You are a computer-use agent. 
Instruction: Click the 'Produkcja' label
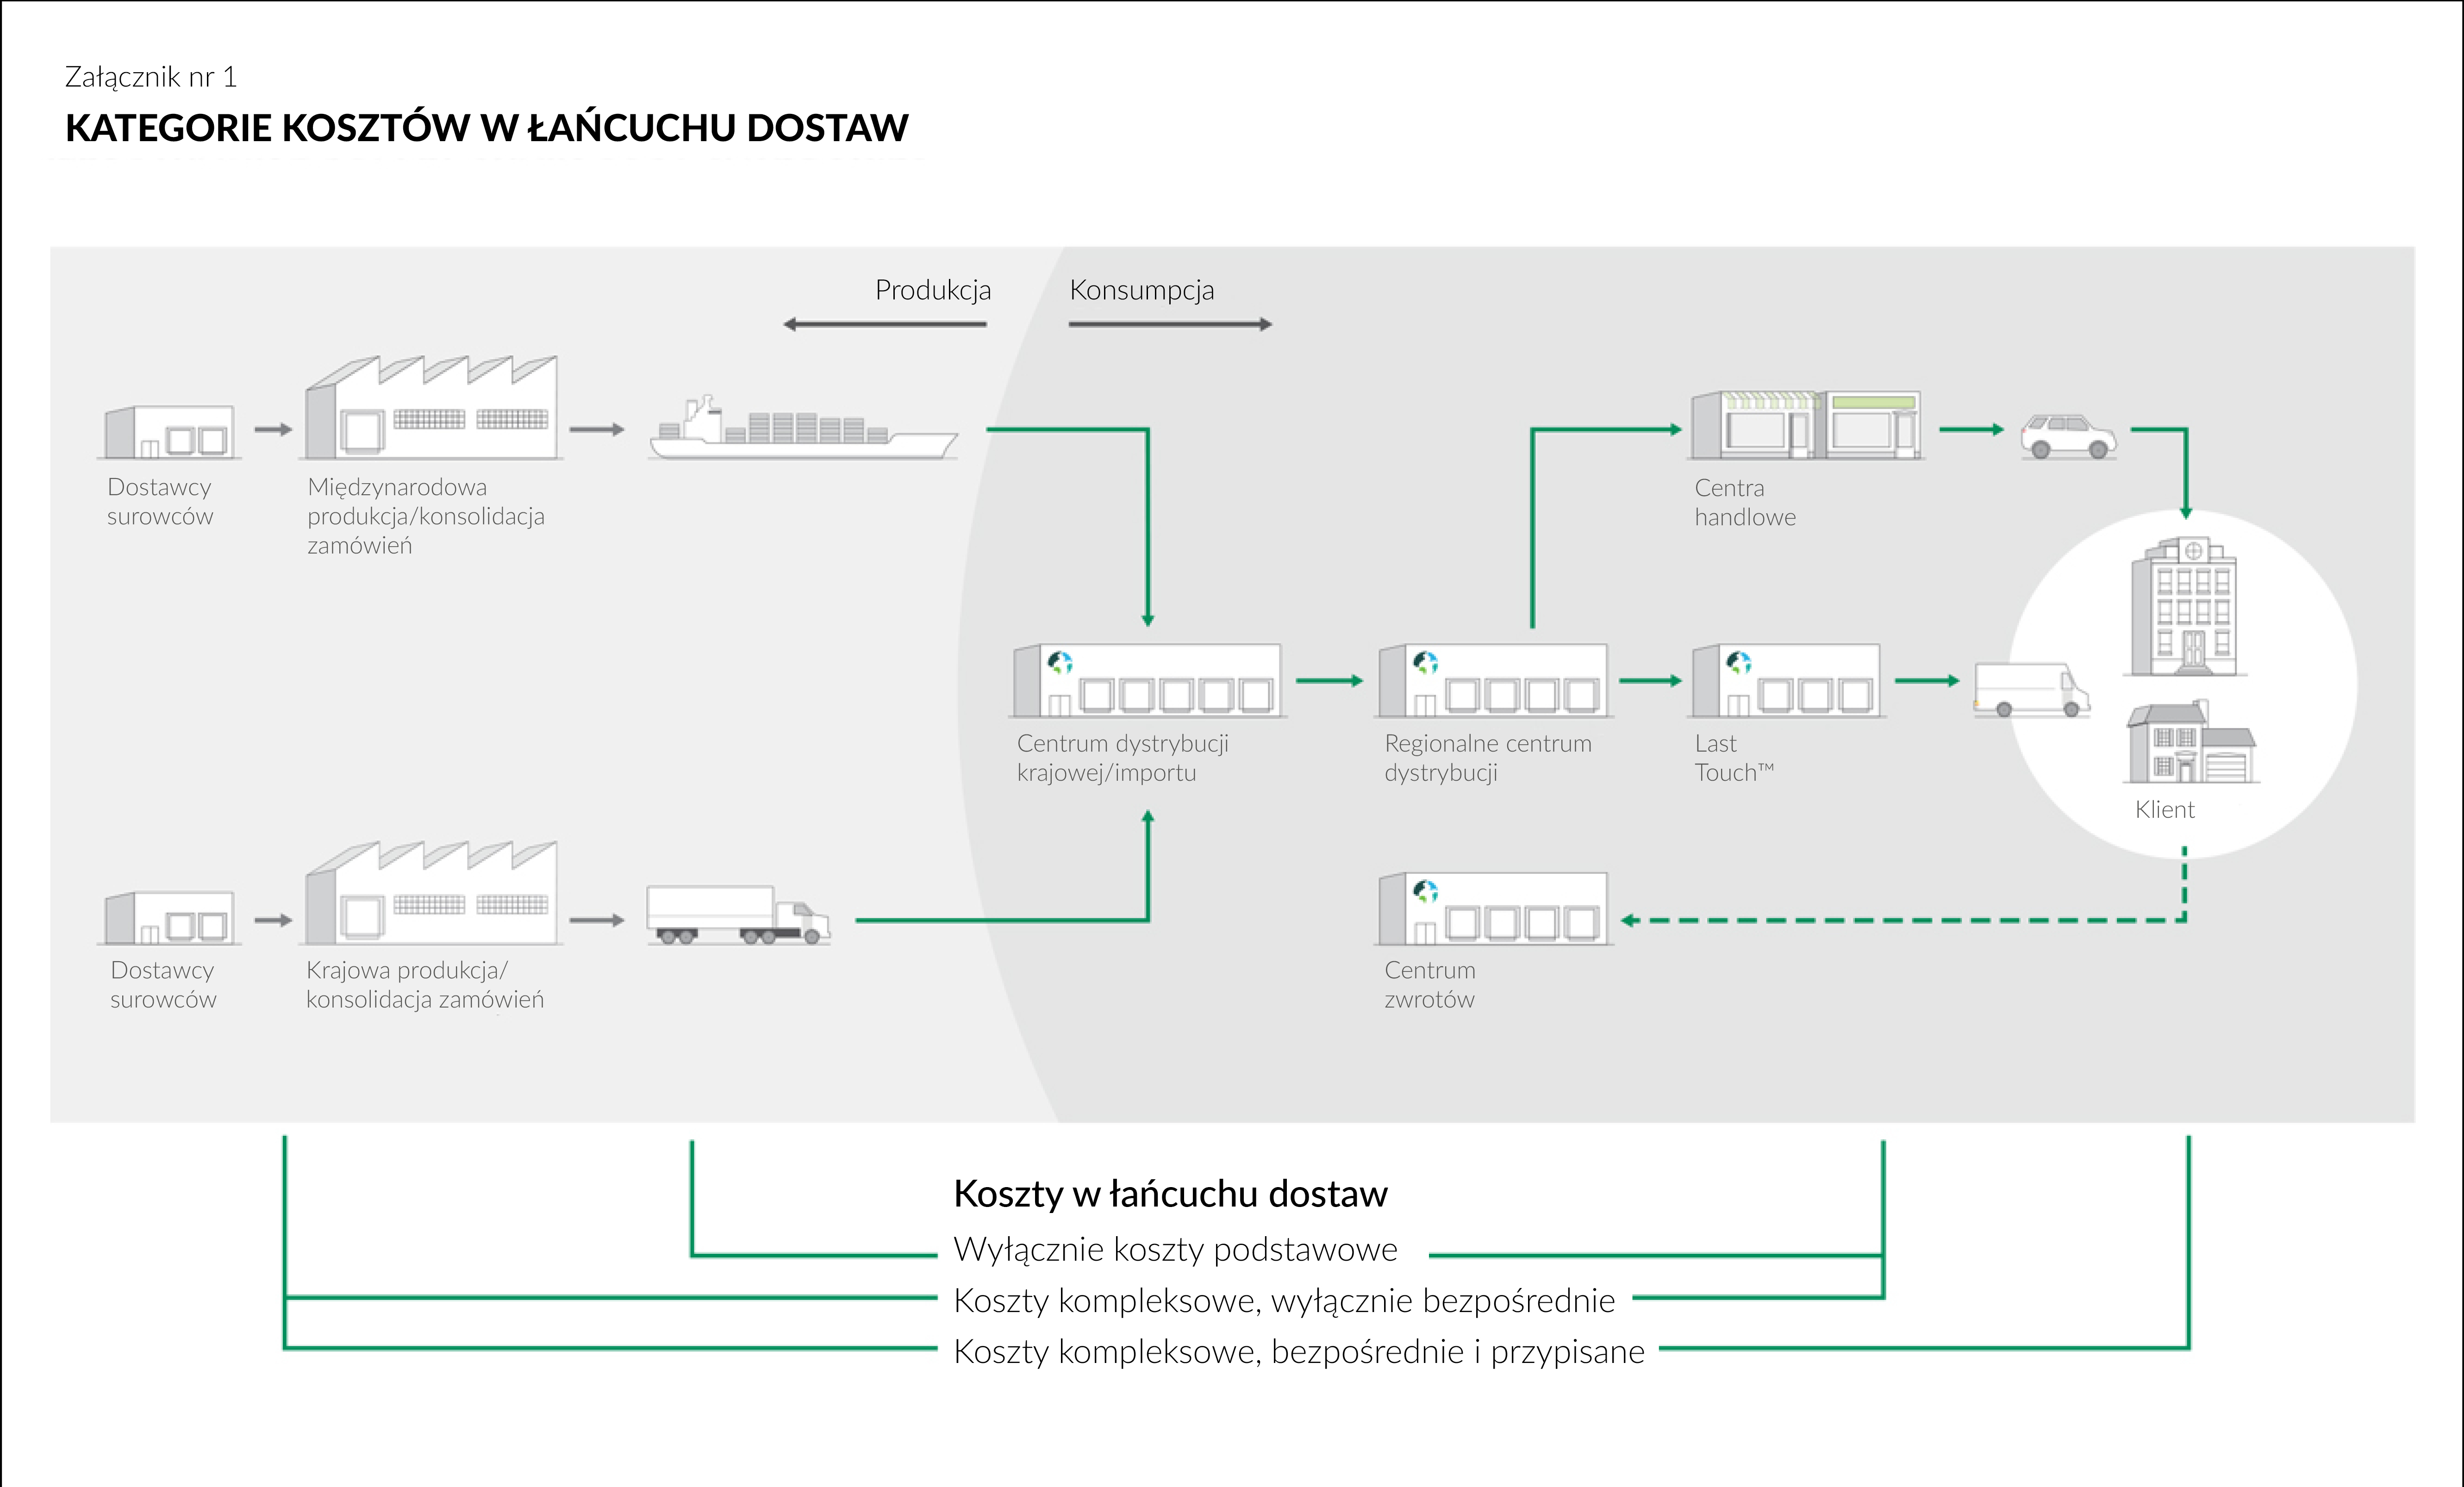tap(933, 290)
